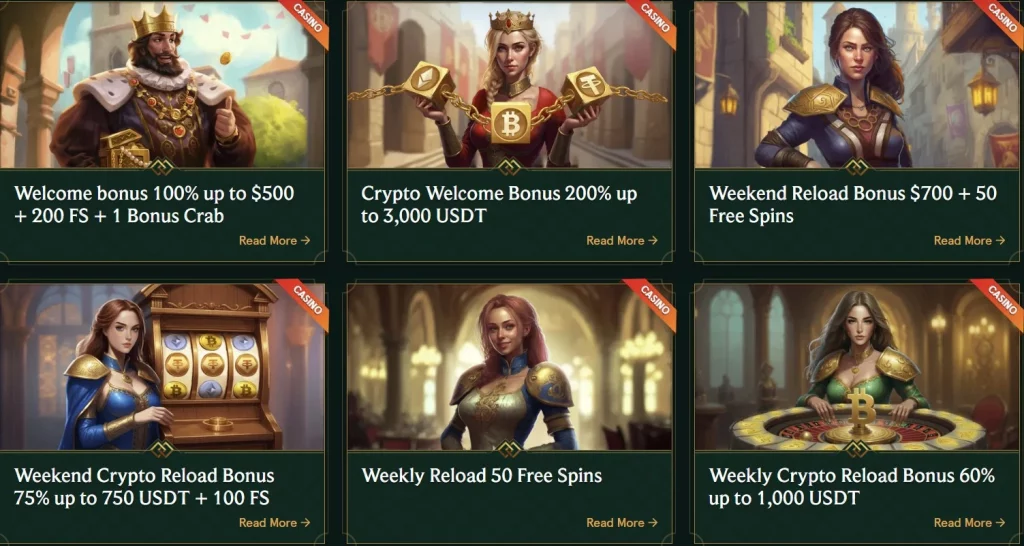
Task: Click the diamond emblem below the king image
Action: (161, 168)
